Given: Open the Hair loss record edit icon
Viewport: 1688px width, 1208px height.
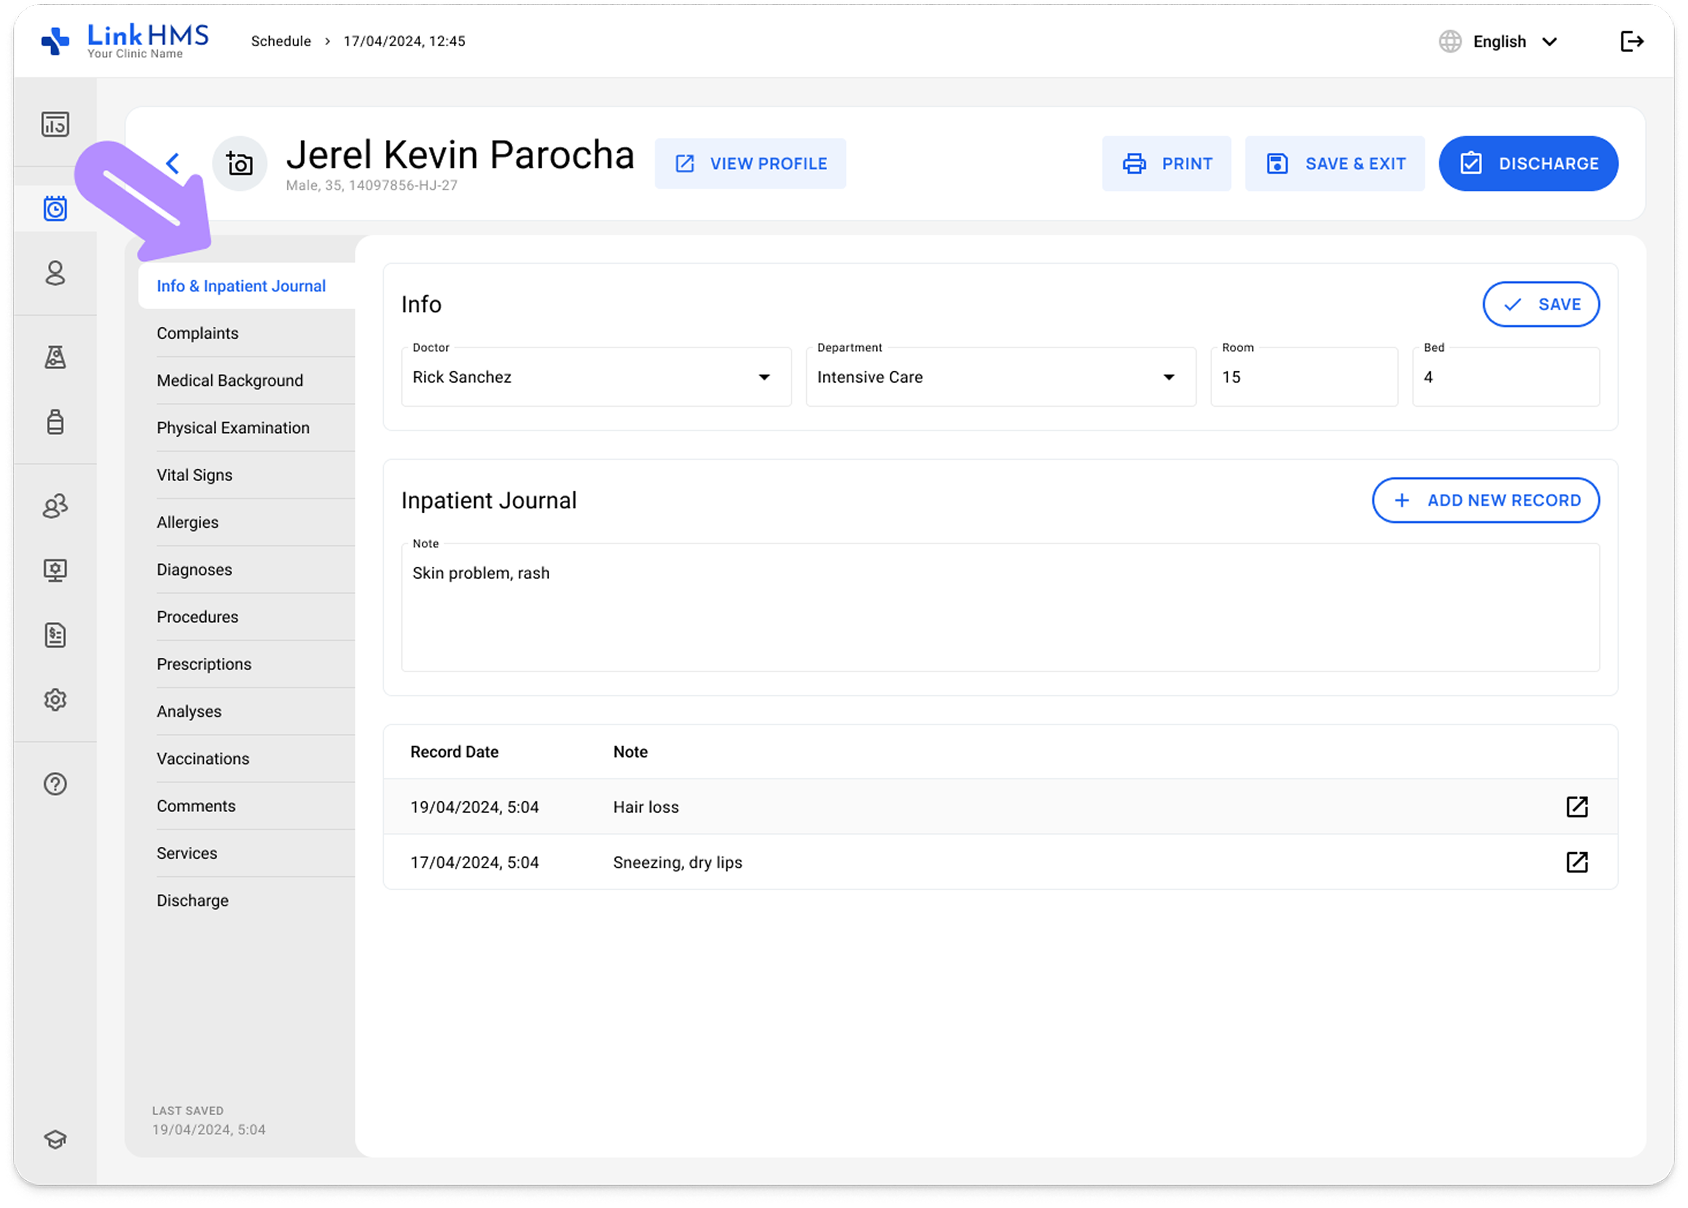Looking at the screenshot, I should pos(1577,807).
